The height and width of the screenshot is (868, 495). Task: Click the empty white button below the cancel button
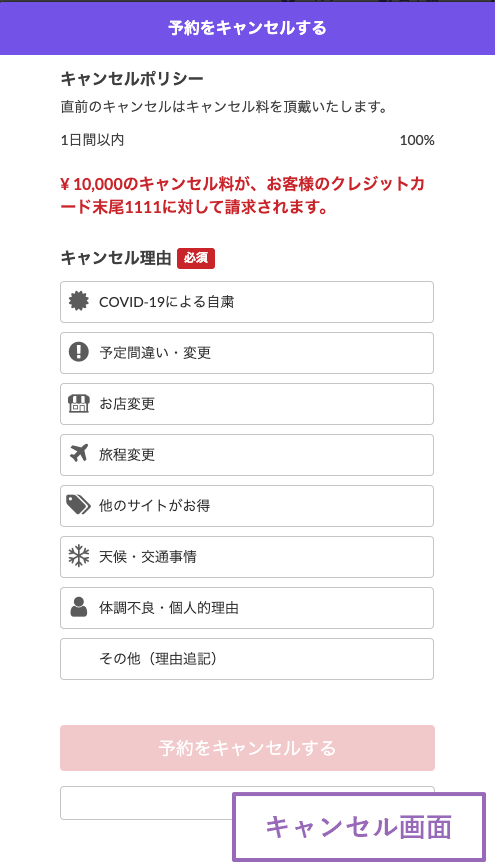(x=146, y=803)
